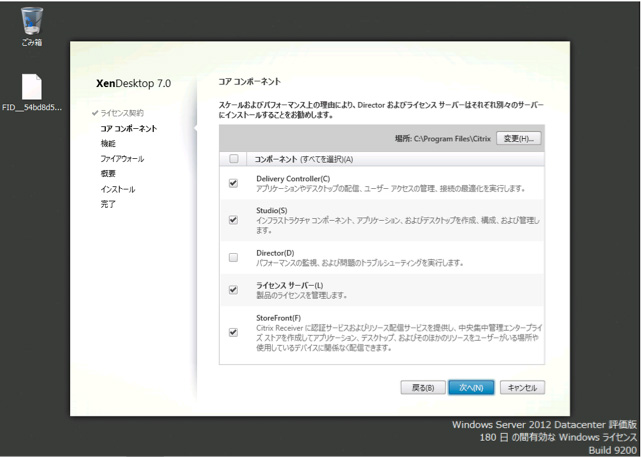Viewport: 641px width, 457px height.
Task: Select the FID__54bd8d5 file icon on desktop
Action: coord(32,92)
